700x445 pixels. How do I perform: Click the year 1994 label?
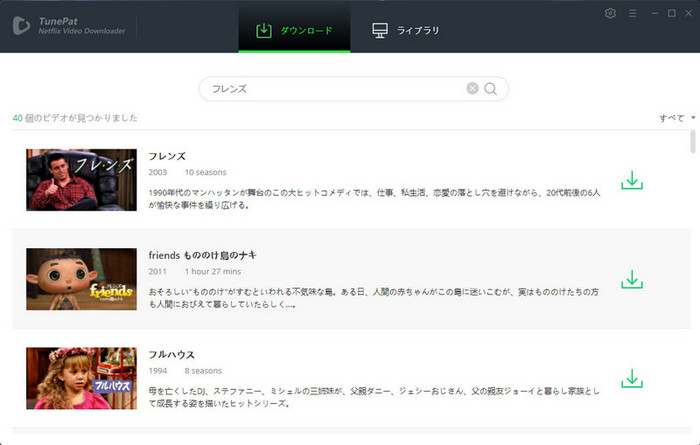[x=158, y=371]
